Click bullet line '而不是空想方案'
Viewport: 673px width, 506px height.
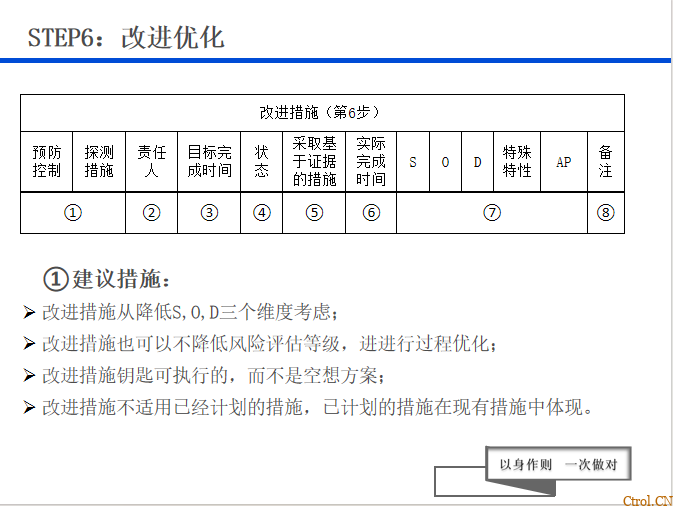tap(213, 376)
